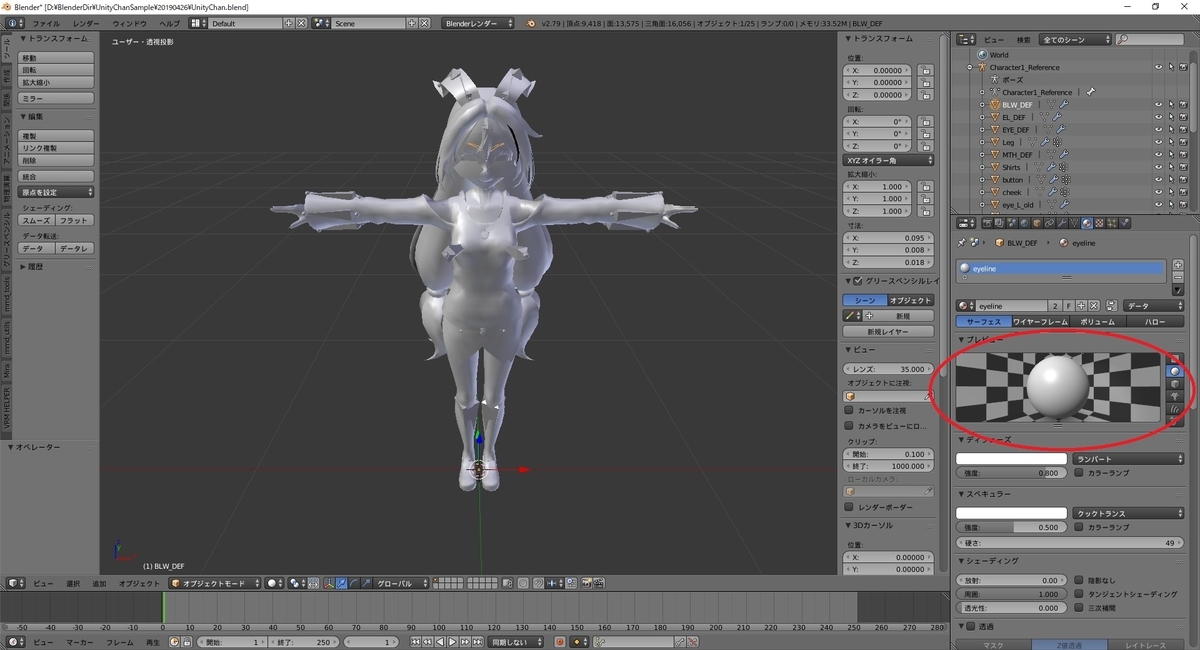Screen dimensions: 1200x650
Task: Click the レンズ 35.000 field
Action: (x=888, y=369)
